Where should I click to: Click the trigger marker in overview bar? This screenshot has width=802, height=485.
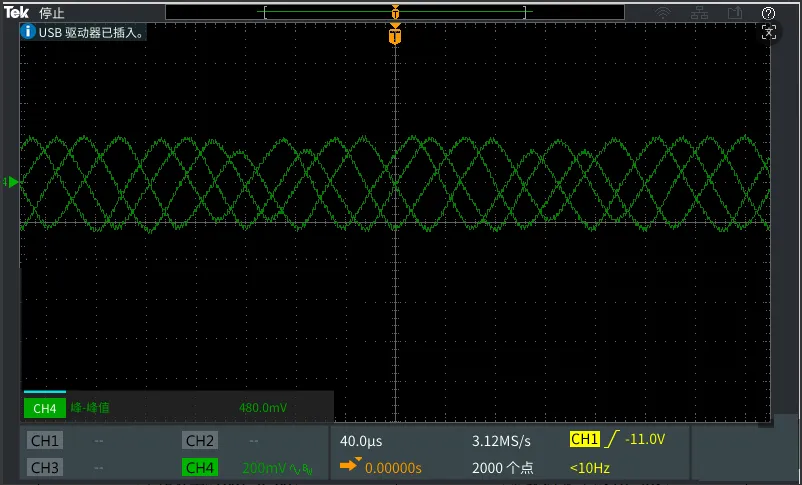(x=395, y=12)
